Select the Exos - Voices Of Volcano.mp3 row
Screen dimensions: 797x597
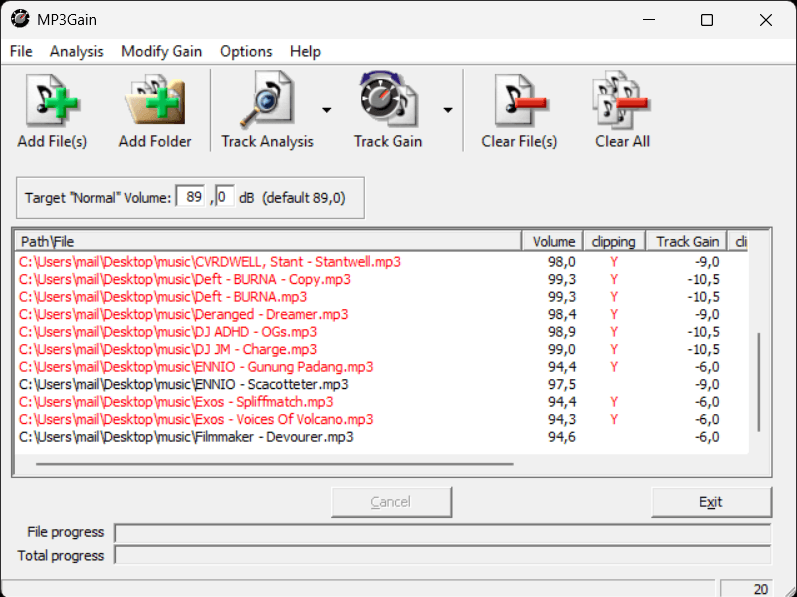pyautogui.click(x=382, y=419)
